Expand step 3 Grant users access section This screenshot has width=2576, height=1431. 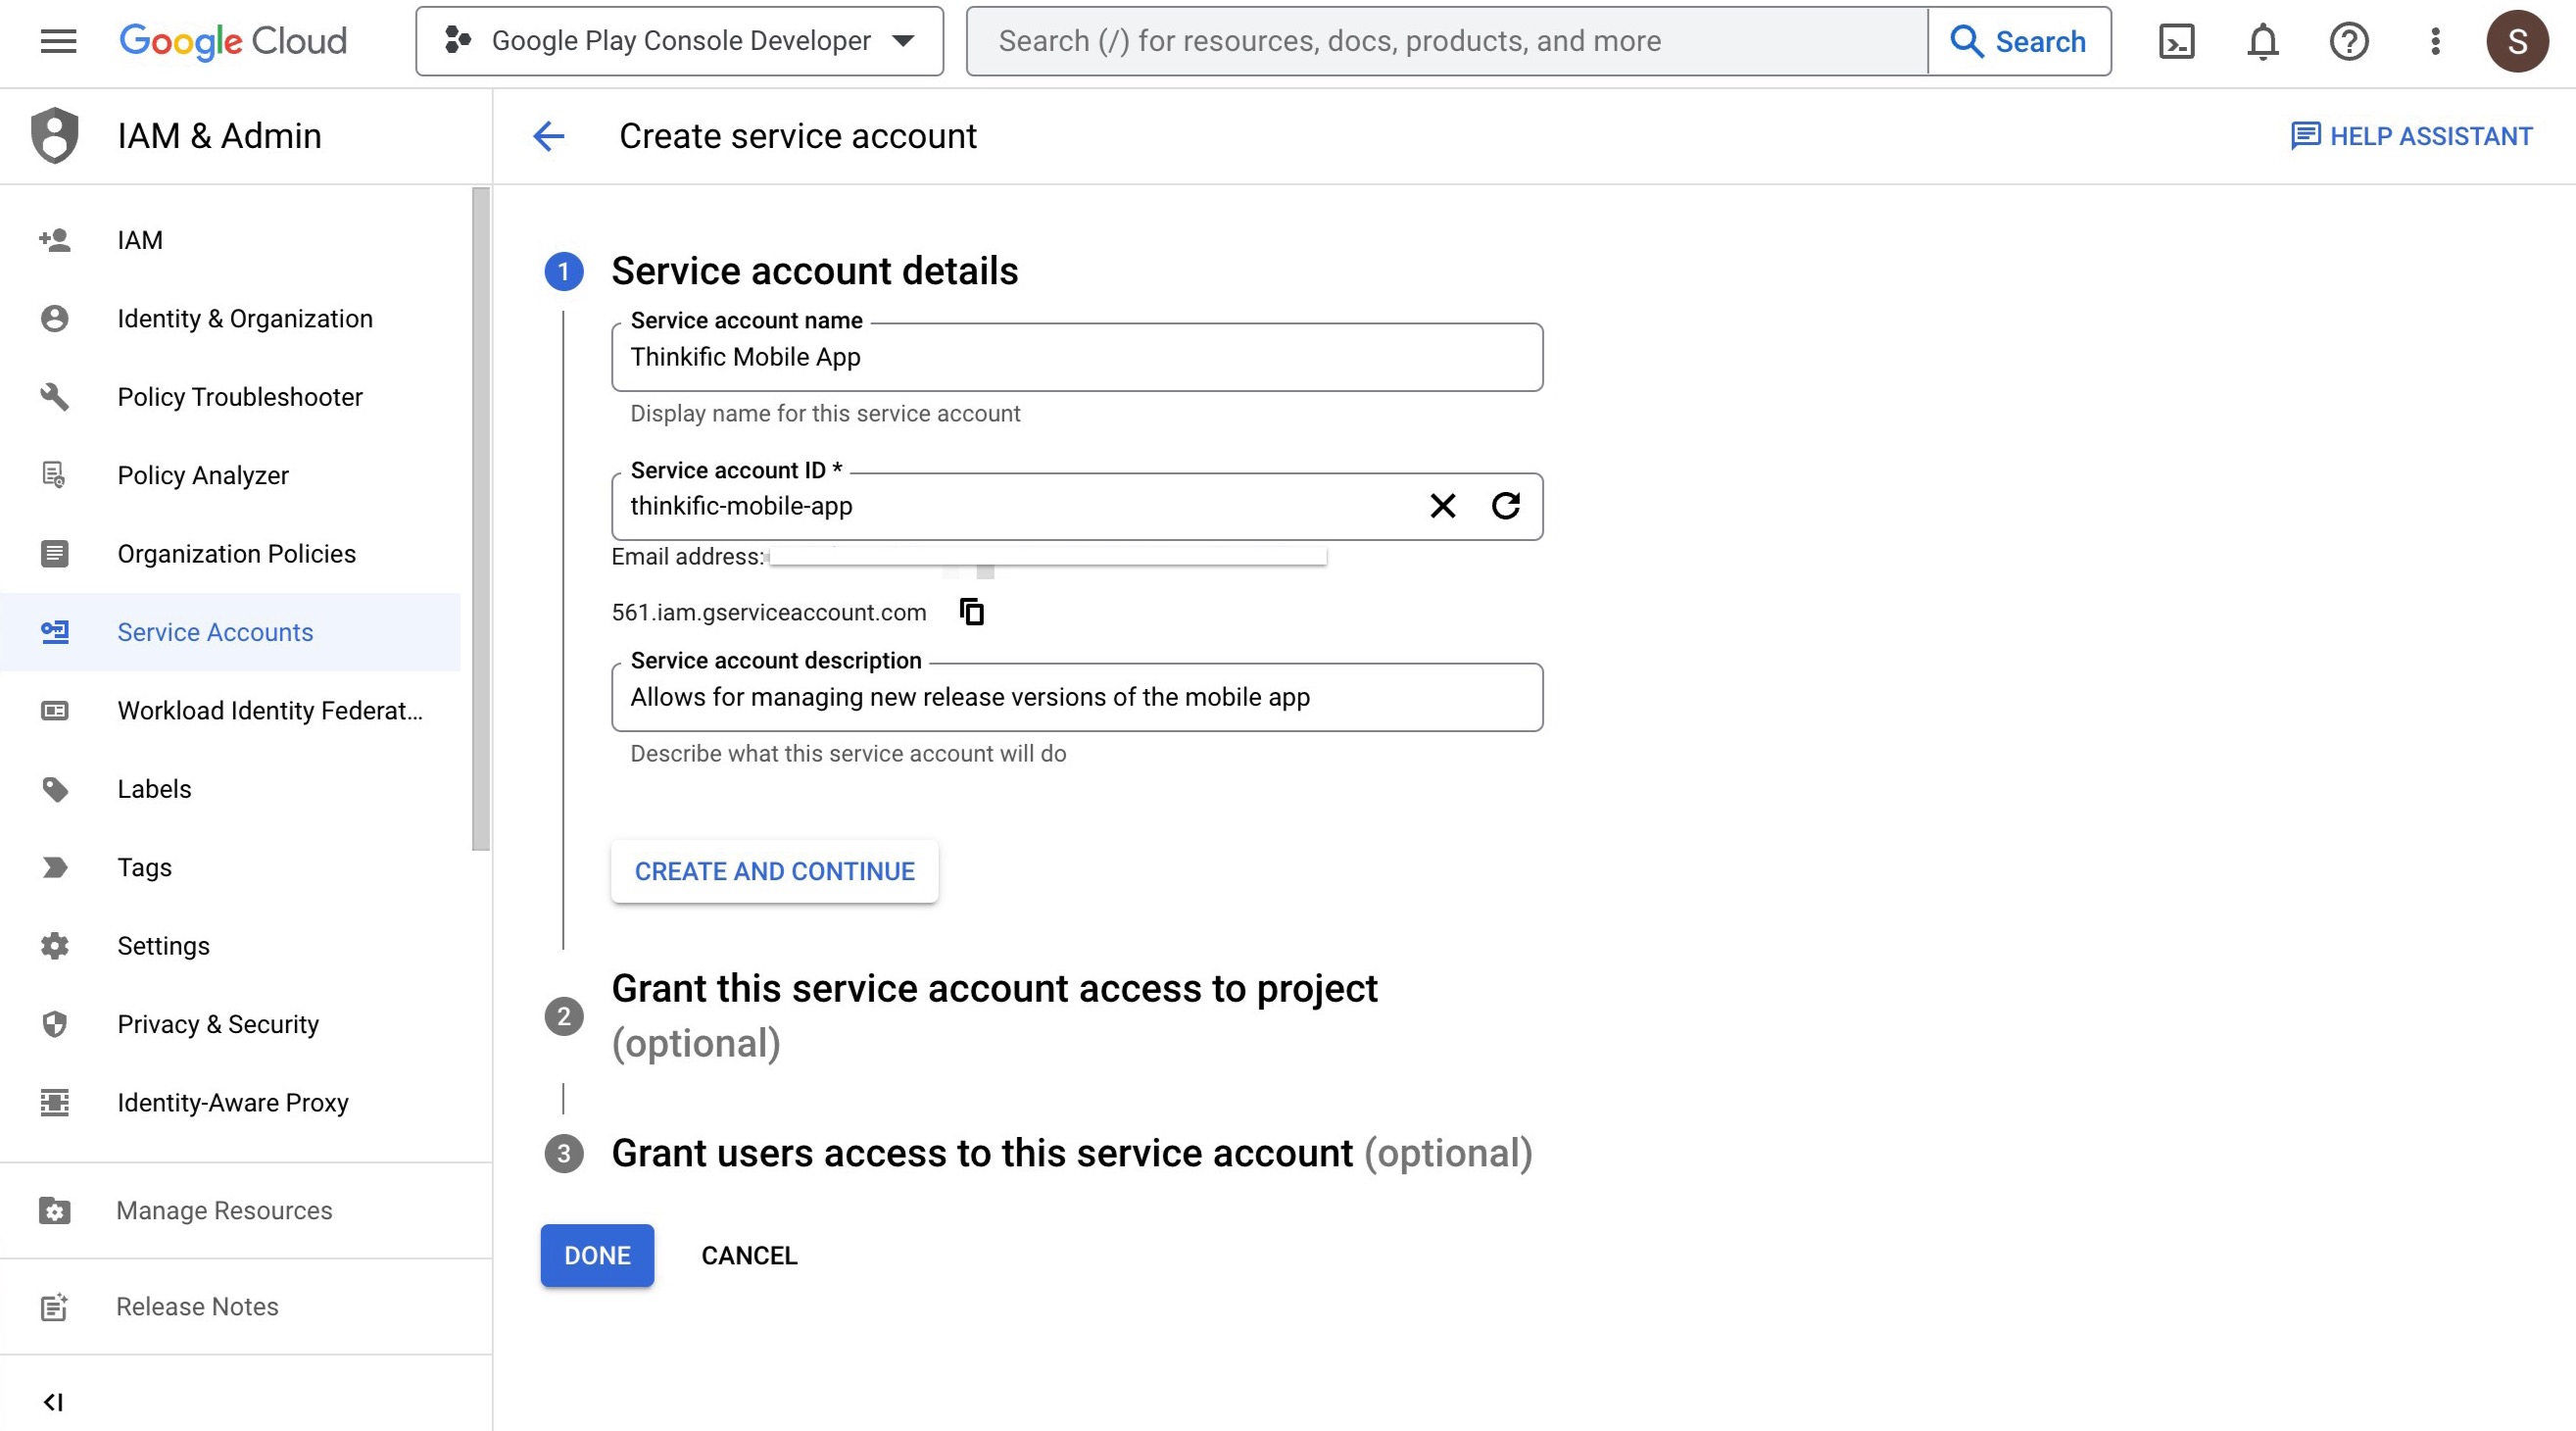pos(1071,1153)
